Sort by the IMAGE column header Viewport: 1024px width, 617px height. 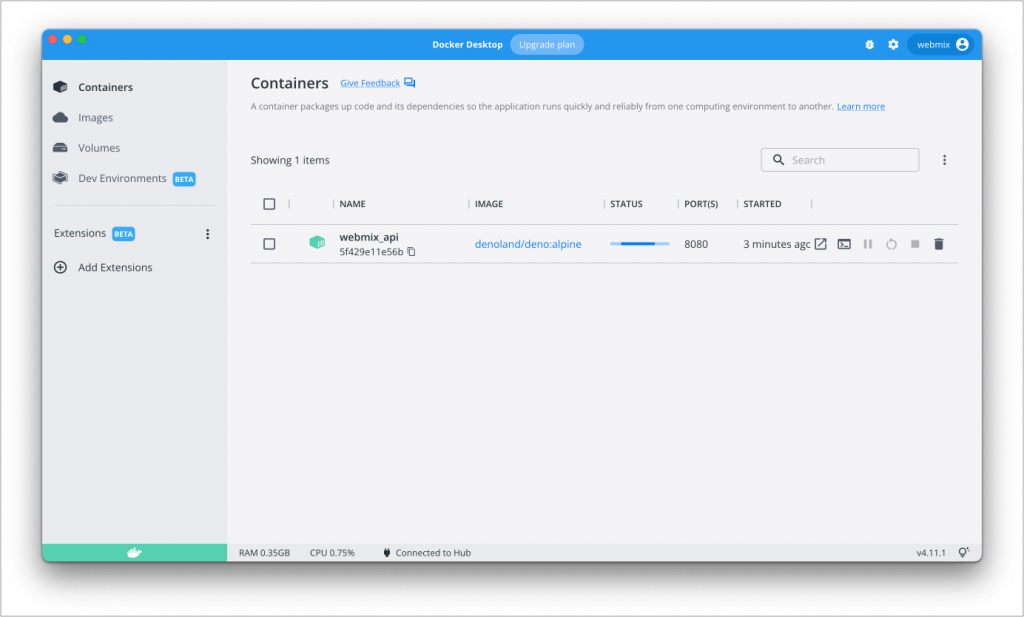[489, 204]
